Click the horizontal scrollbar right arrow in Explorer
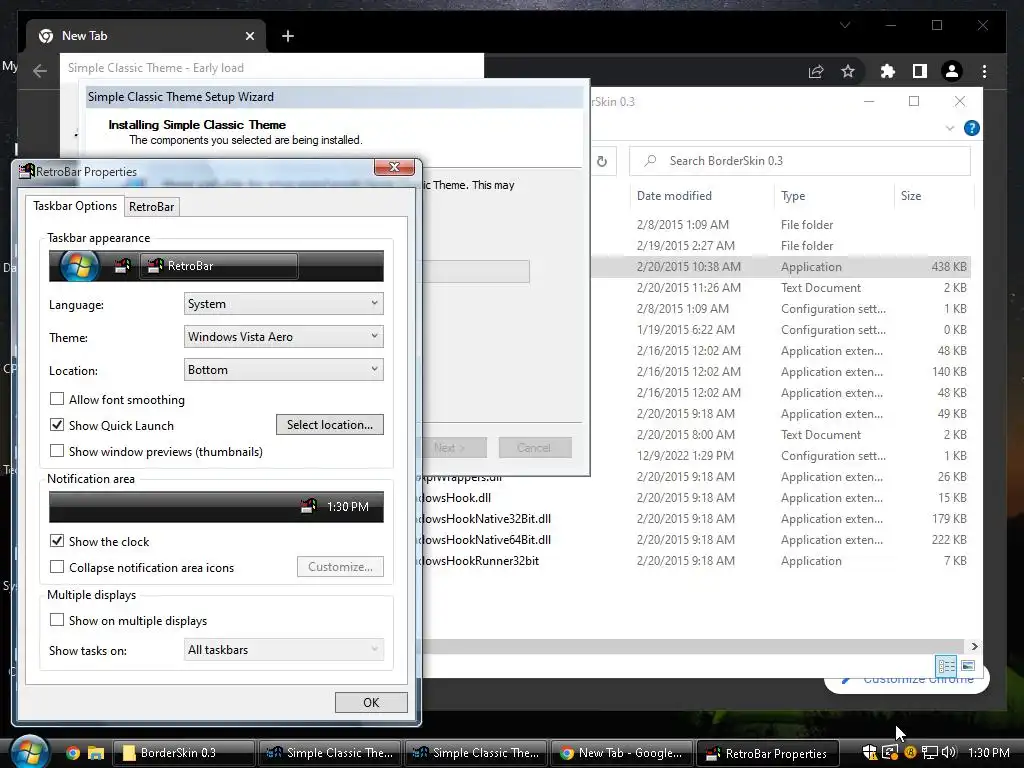The height and width of the screenshot is (768, 1024). 974,647
